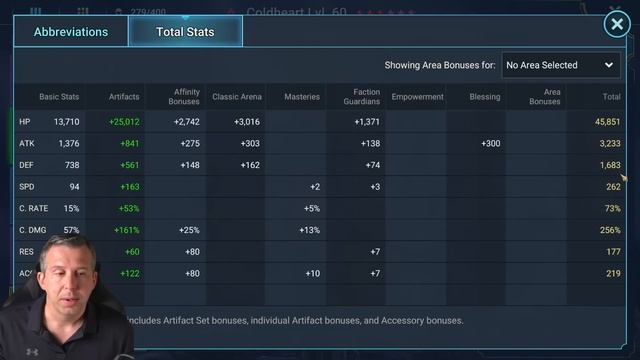Screen dimensions: 640x360
Task: Click C. DMG total 256%
Action: pos(610,230)
